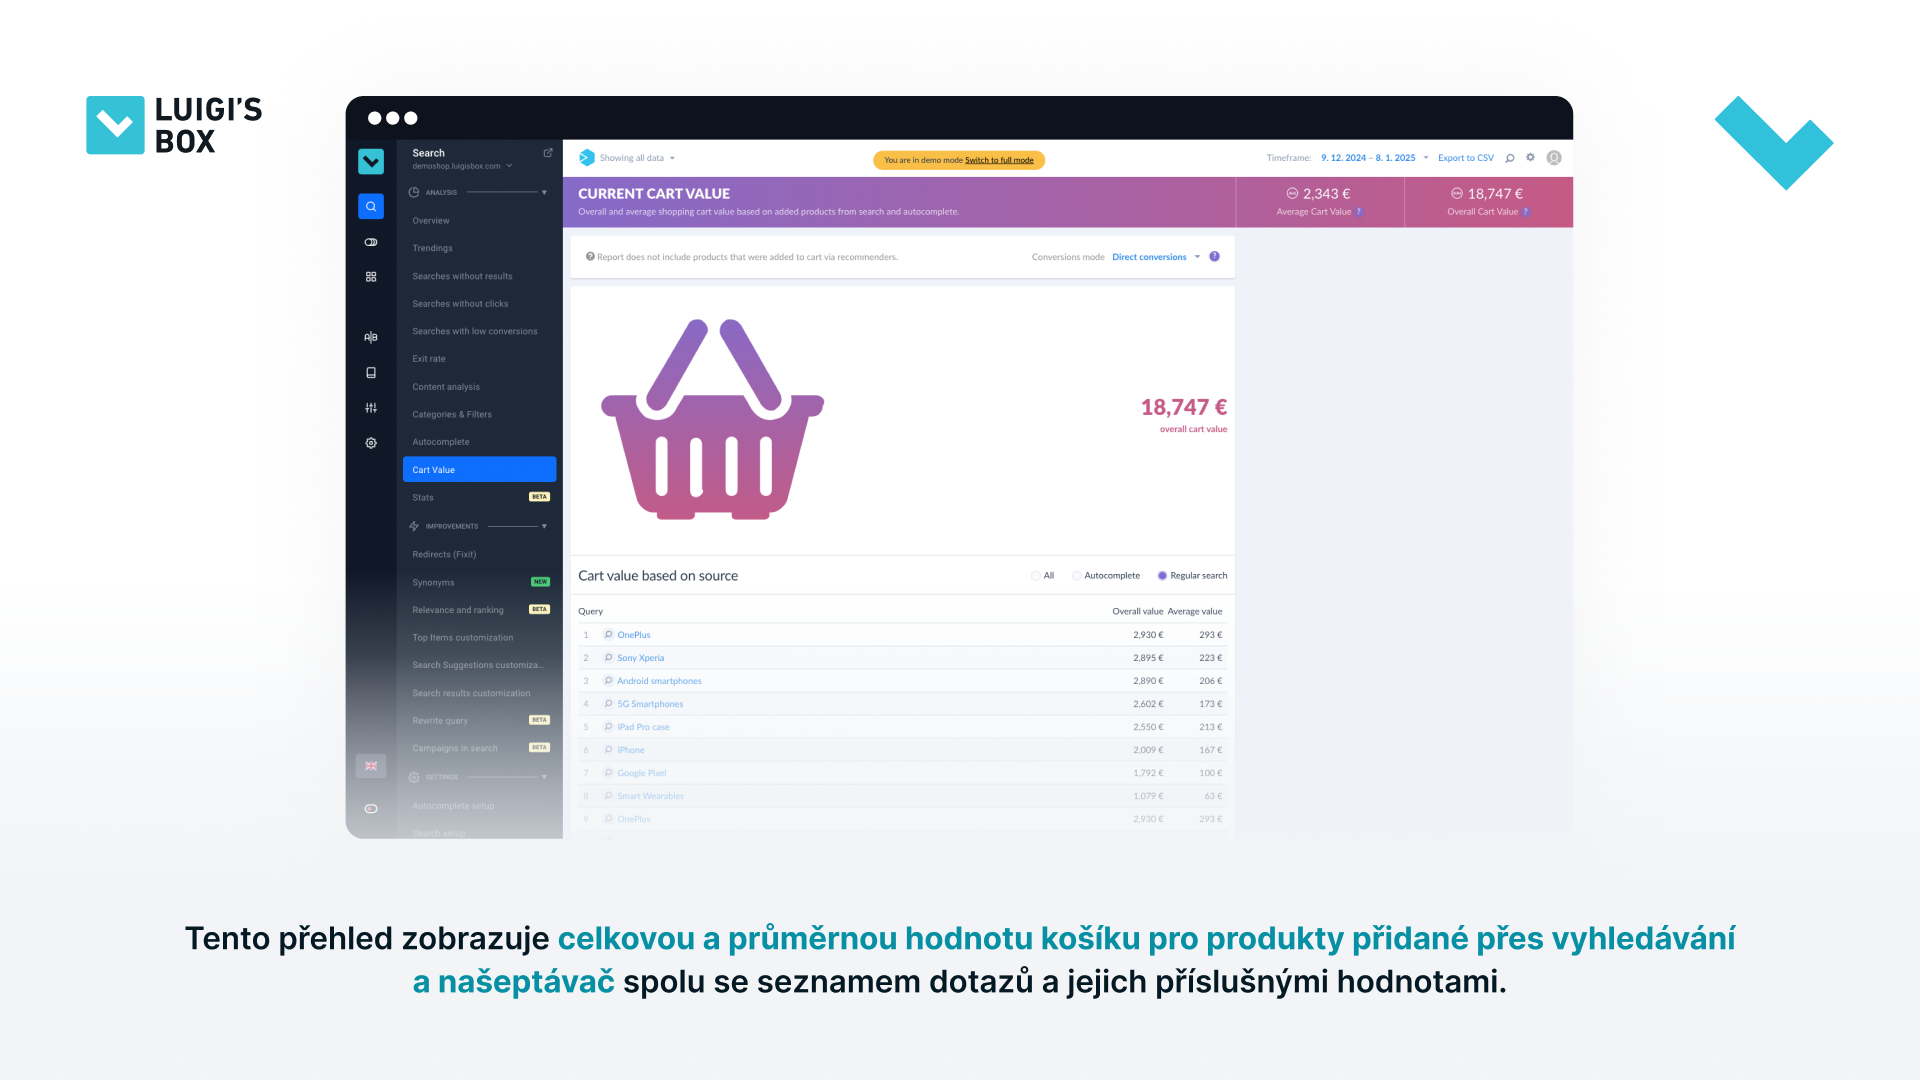Viewport: 1920px width, 1080px height.
Task: Select the Autocomplete radio button
Action: click(1076, 576)
